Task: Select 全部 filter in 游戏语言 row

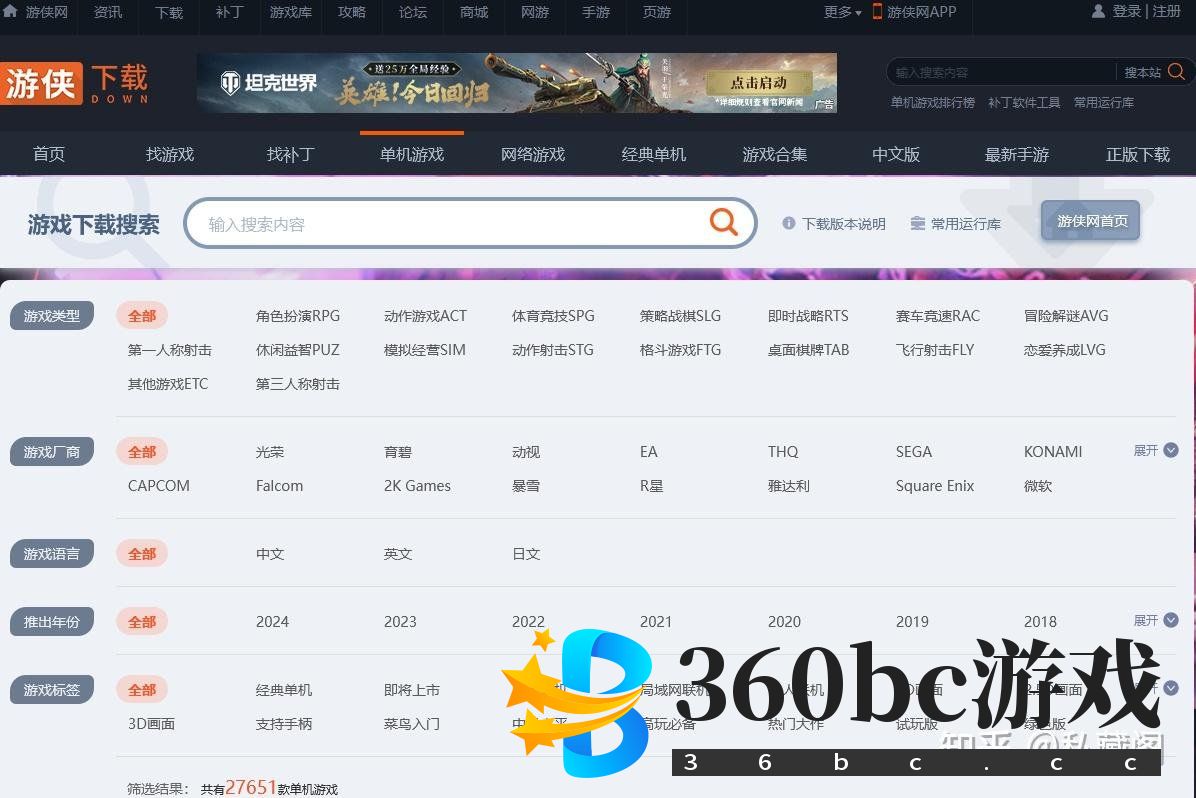Action: tap(142, 554)
